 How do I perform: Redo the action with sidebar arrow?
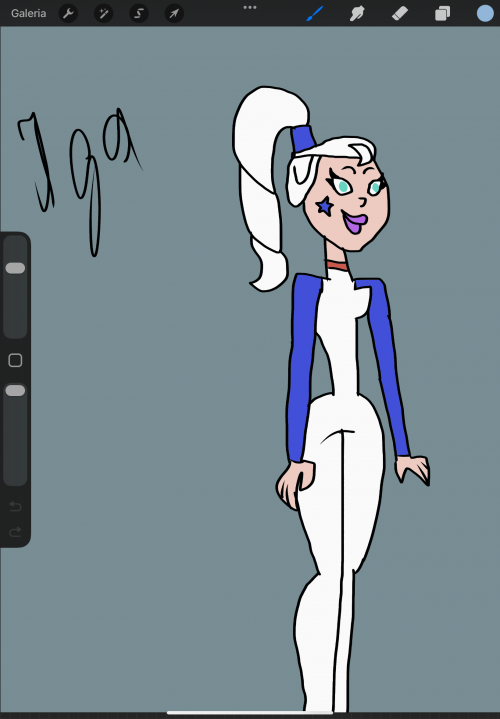pyautogui.click(x=15, y=531)
